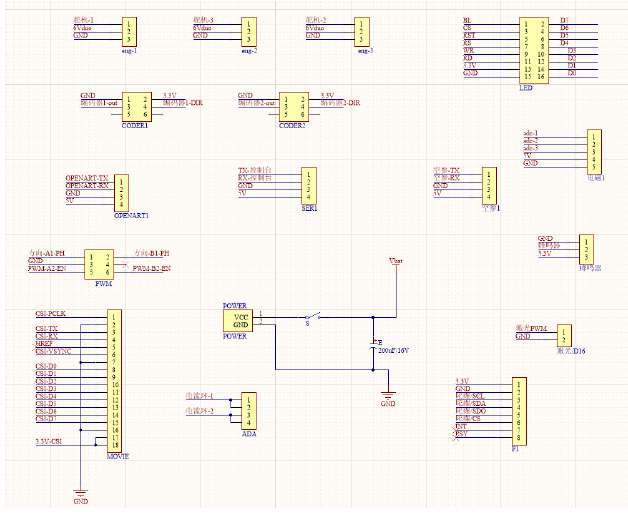Click the switch S symbol

312,316
